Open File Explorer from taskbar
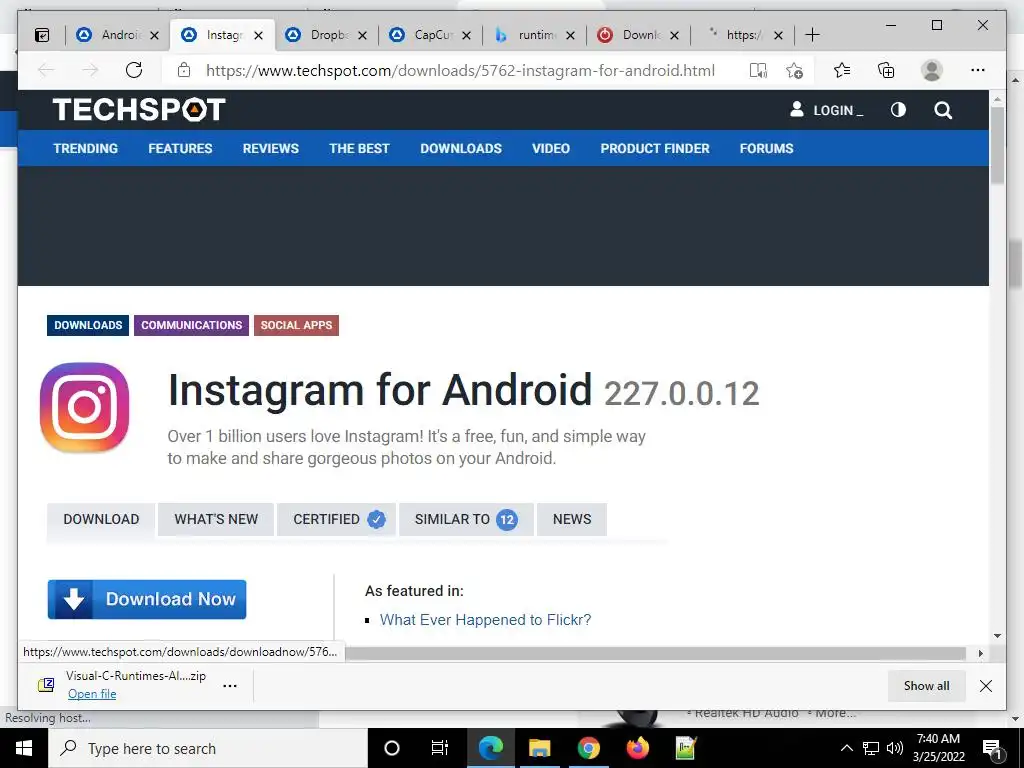The image size is (1024, 768). tap(539, 748)
